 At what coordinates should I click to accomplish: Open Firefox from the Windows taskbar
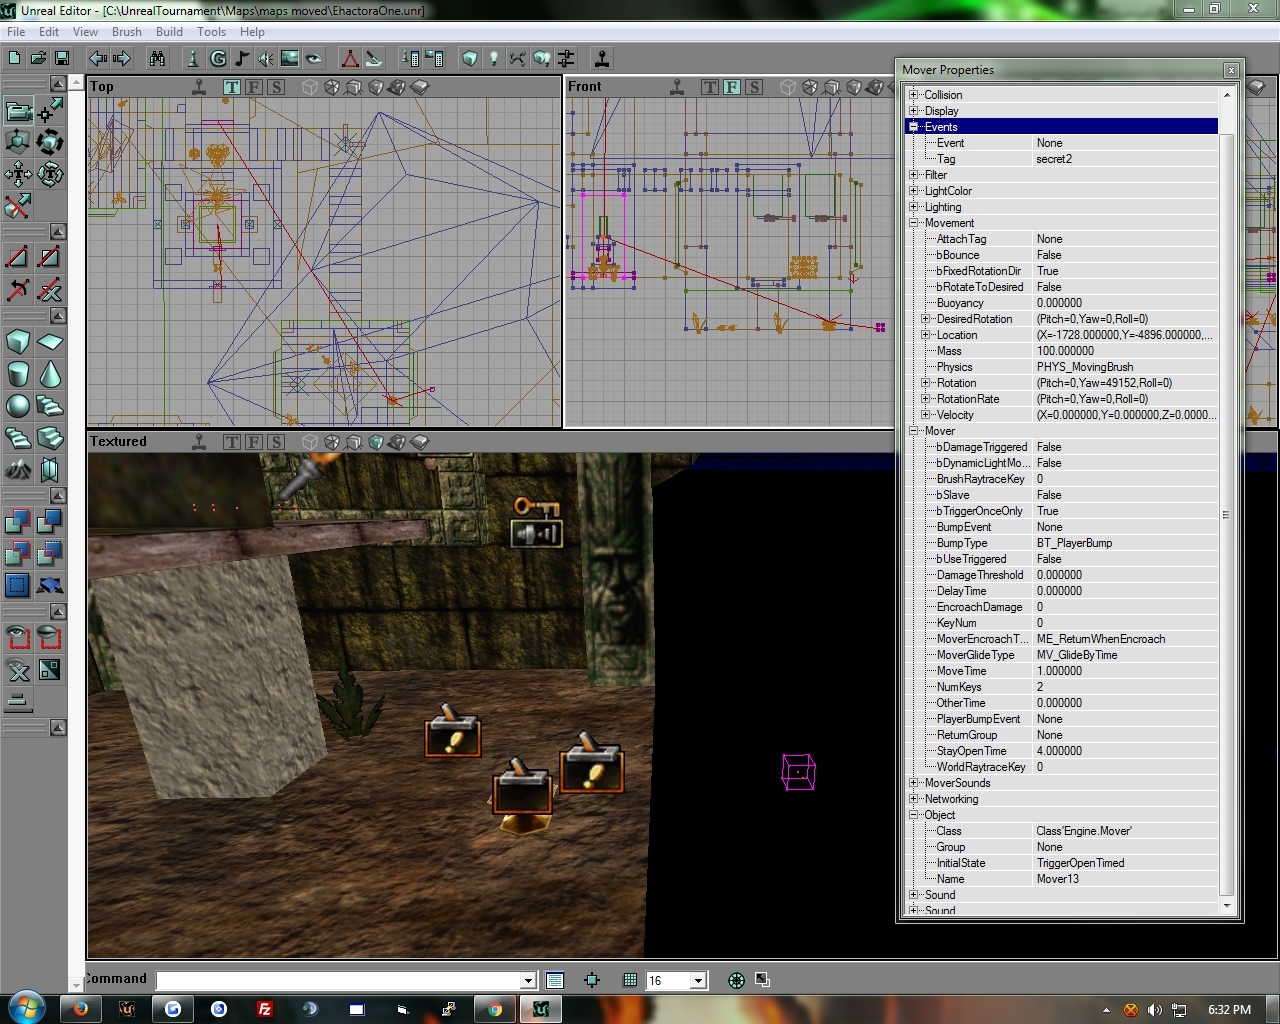point(81,1009)
